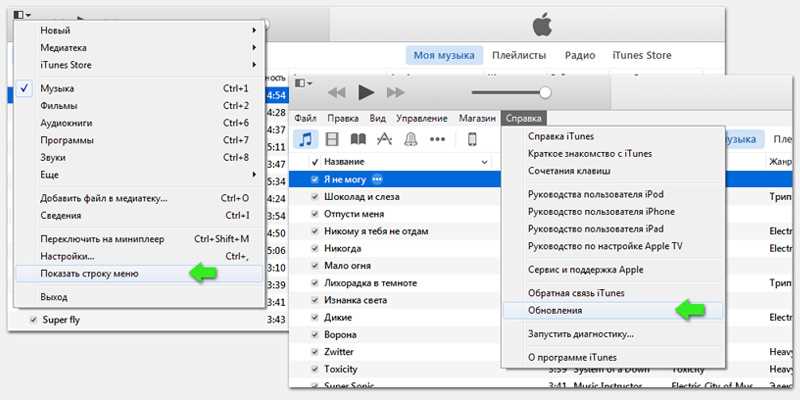800x400 pixels.
Task: Switch to Плейлисты tab in back window
Action: [x=519, y=55]
